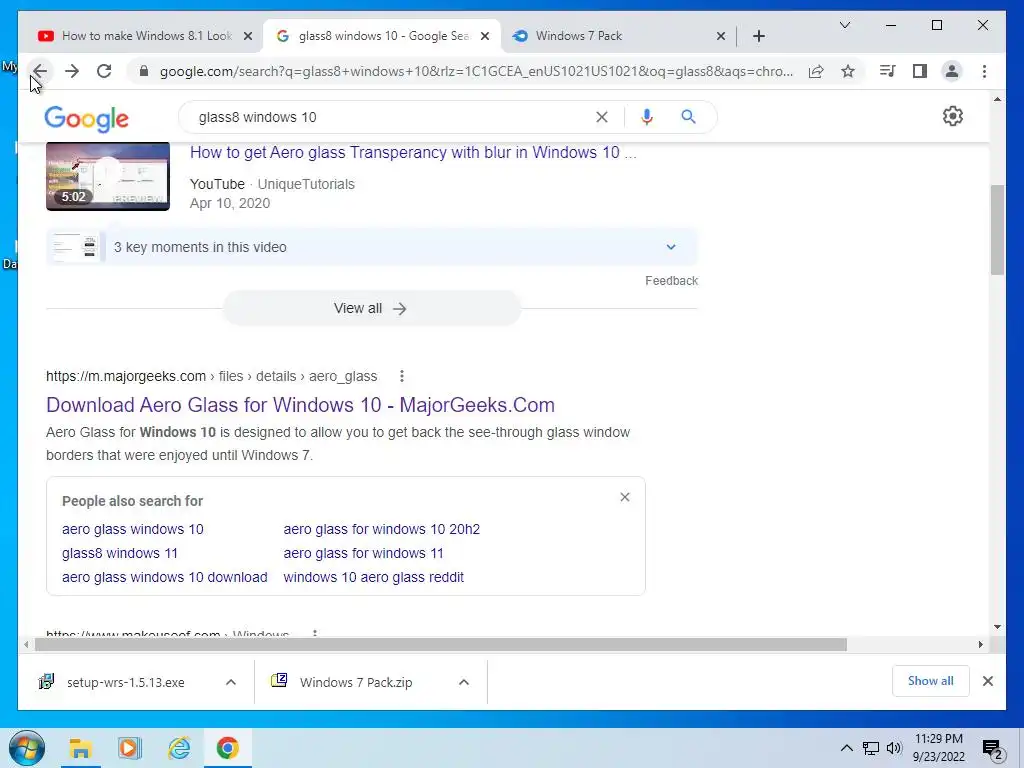Click the horizontal scrollbar thumb
The image size is (1024, 768).
click(441, 645)
